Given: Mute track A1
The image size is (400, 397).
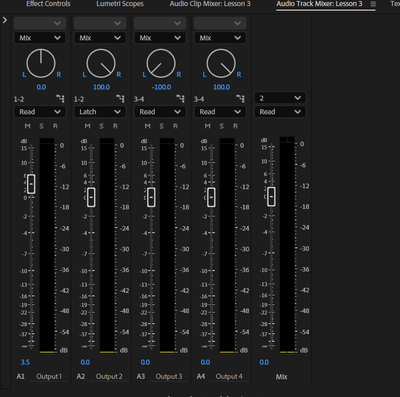Looking at the screenshot, I should click(27, 126).
